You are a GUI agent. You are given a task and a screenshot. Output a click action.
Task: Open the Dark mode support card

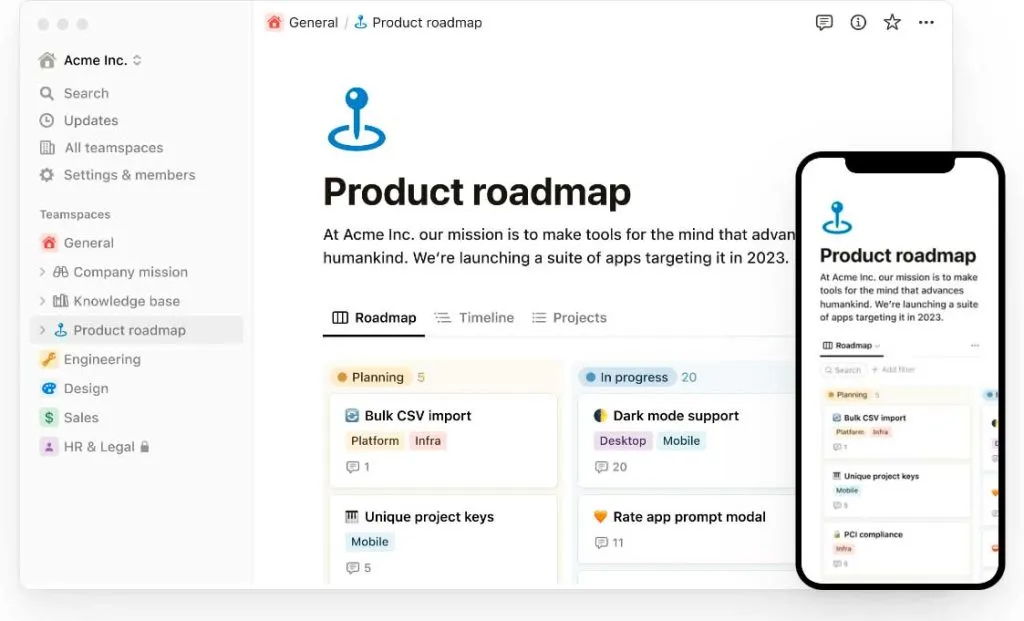point(687,441)
